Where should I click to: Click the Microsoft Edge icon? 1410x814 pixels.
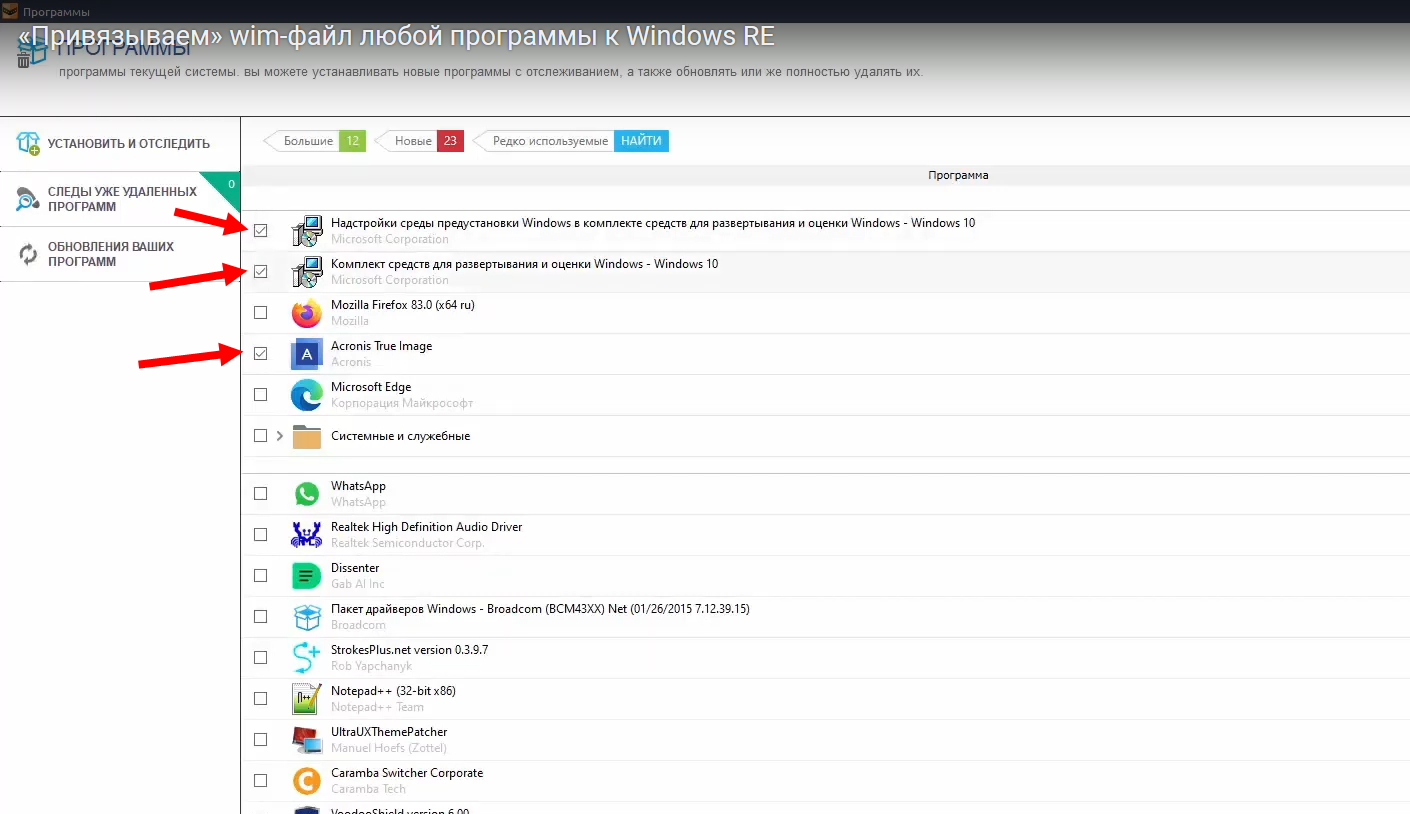[306, 395]
